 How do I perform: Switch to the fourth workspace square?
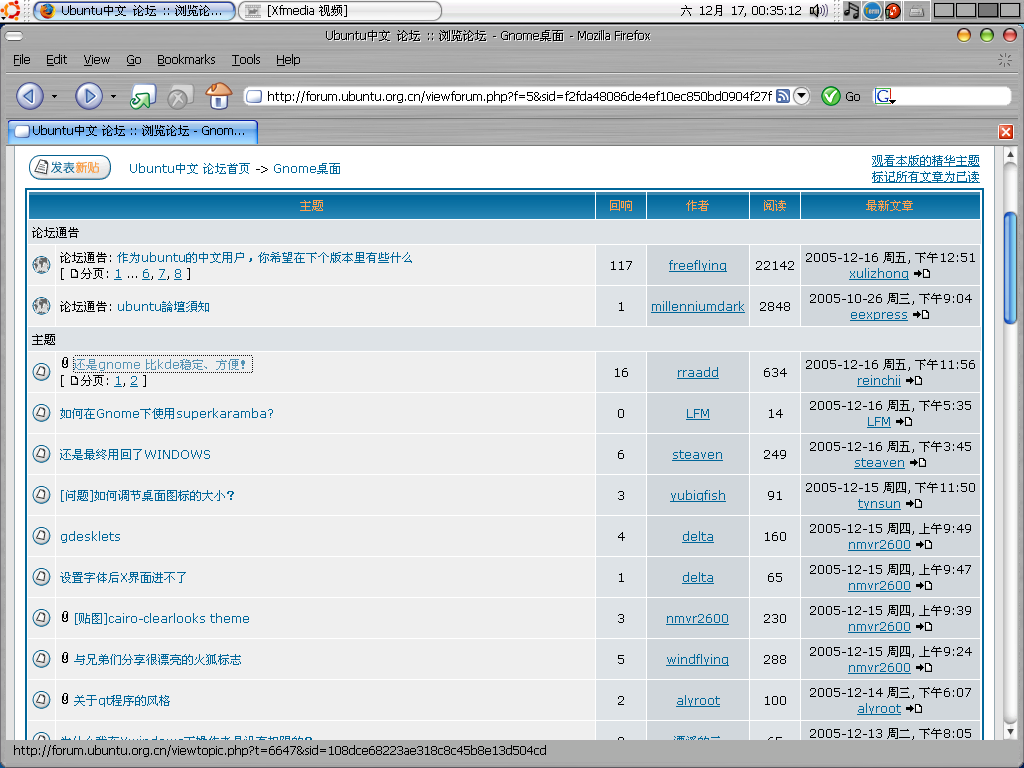1008,10
